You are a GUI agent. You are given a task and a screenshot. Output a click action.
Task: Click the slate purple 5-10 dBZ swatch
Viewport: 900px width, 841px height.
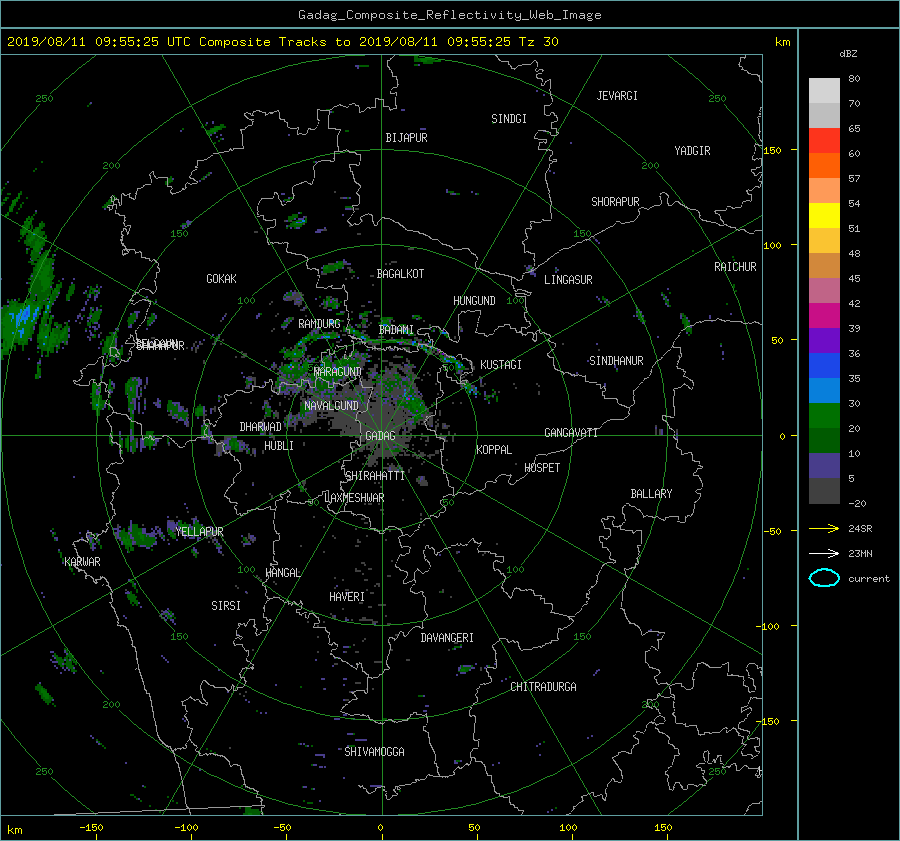click(824, 465)
